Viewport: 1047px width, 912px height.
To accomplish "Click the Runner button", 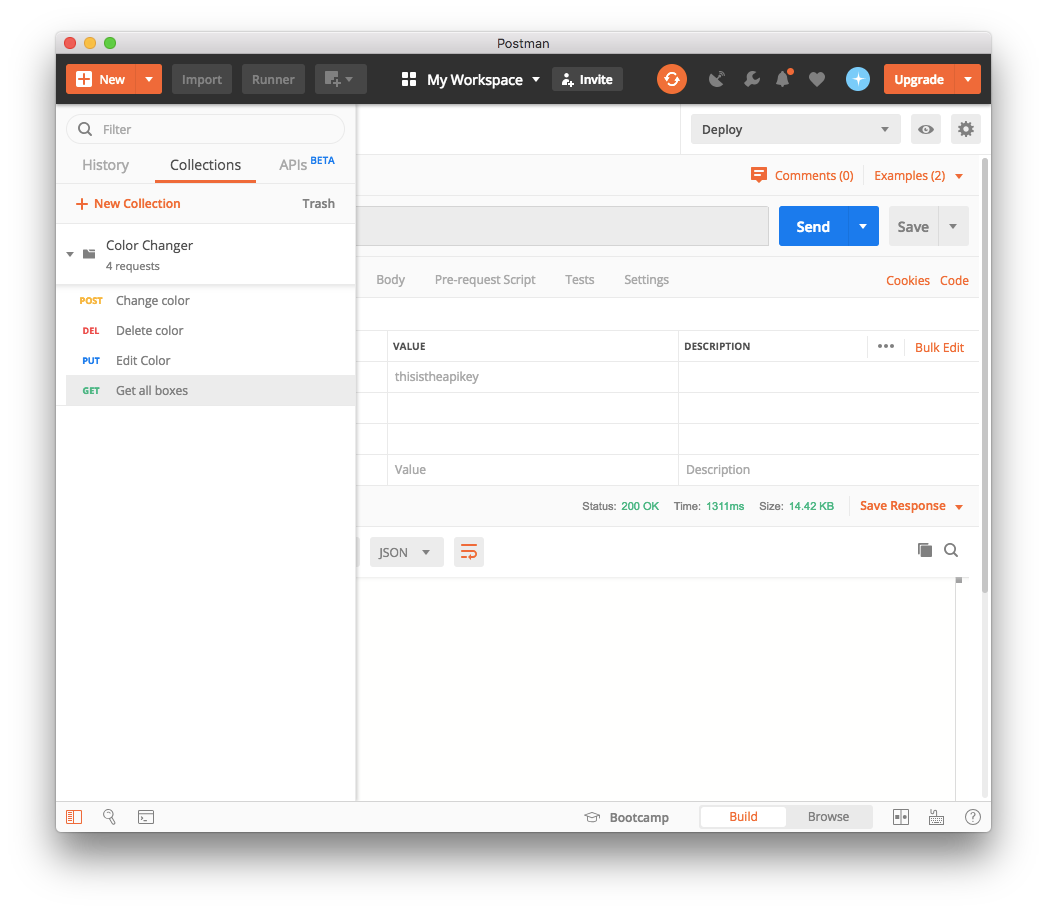I will pos(273,79).
